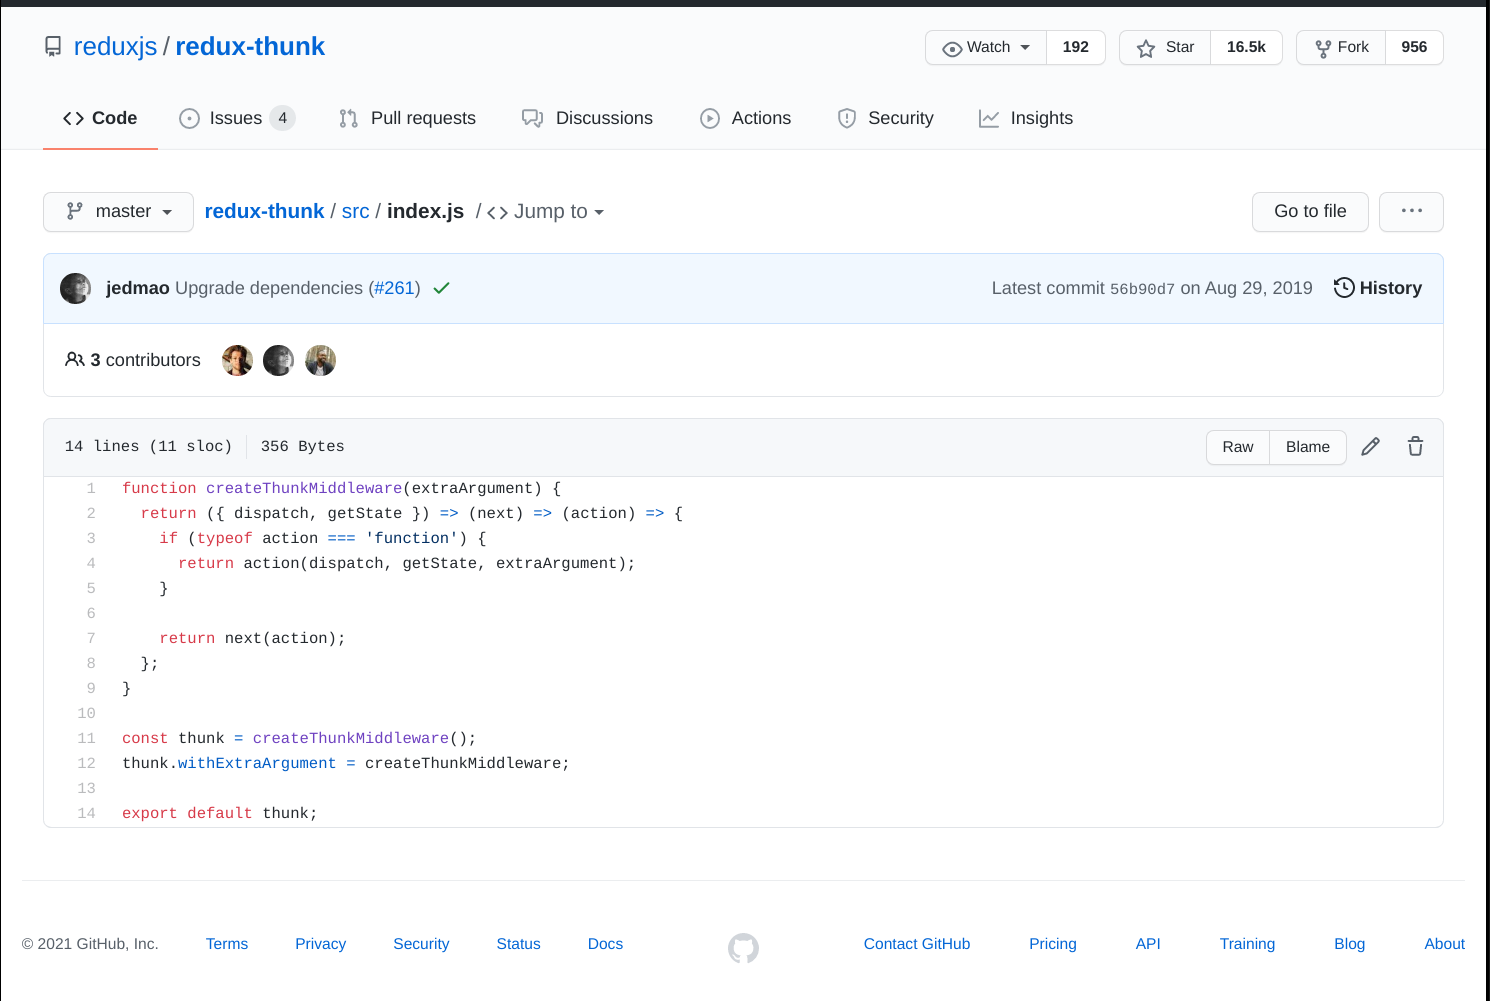Open the third contributor avatar
Viewport: 1490px width, 1001px height.
[320, 360]
